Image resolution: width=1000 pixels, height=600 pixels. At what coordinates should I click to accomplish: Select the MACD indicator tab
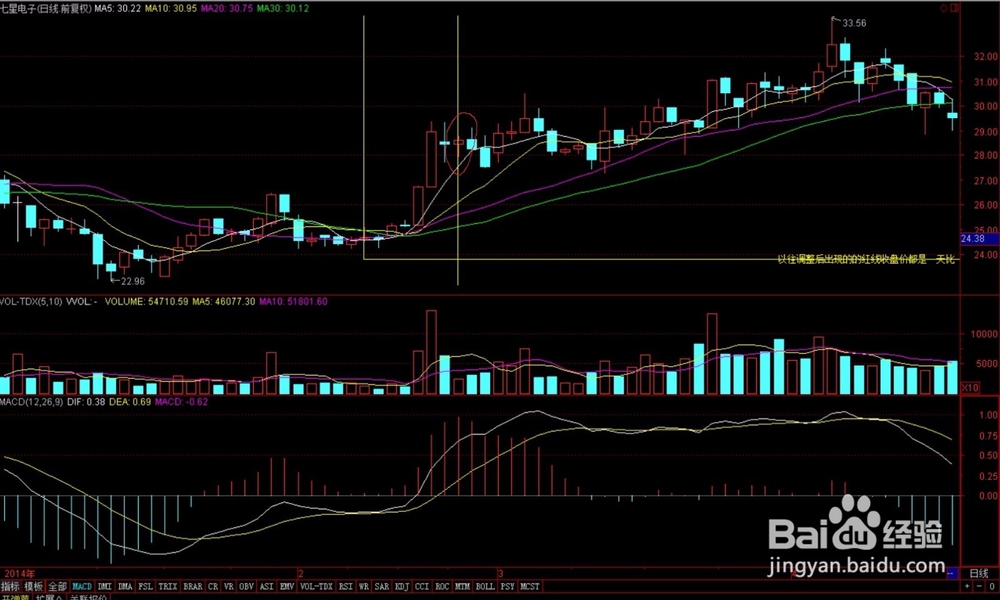[x=82, y=587]
